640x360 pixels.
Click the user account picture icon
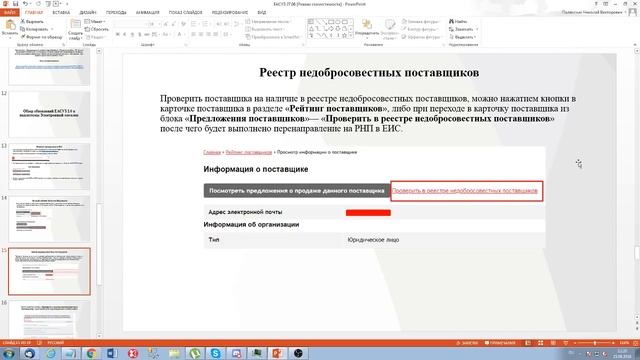[633, 12]
